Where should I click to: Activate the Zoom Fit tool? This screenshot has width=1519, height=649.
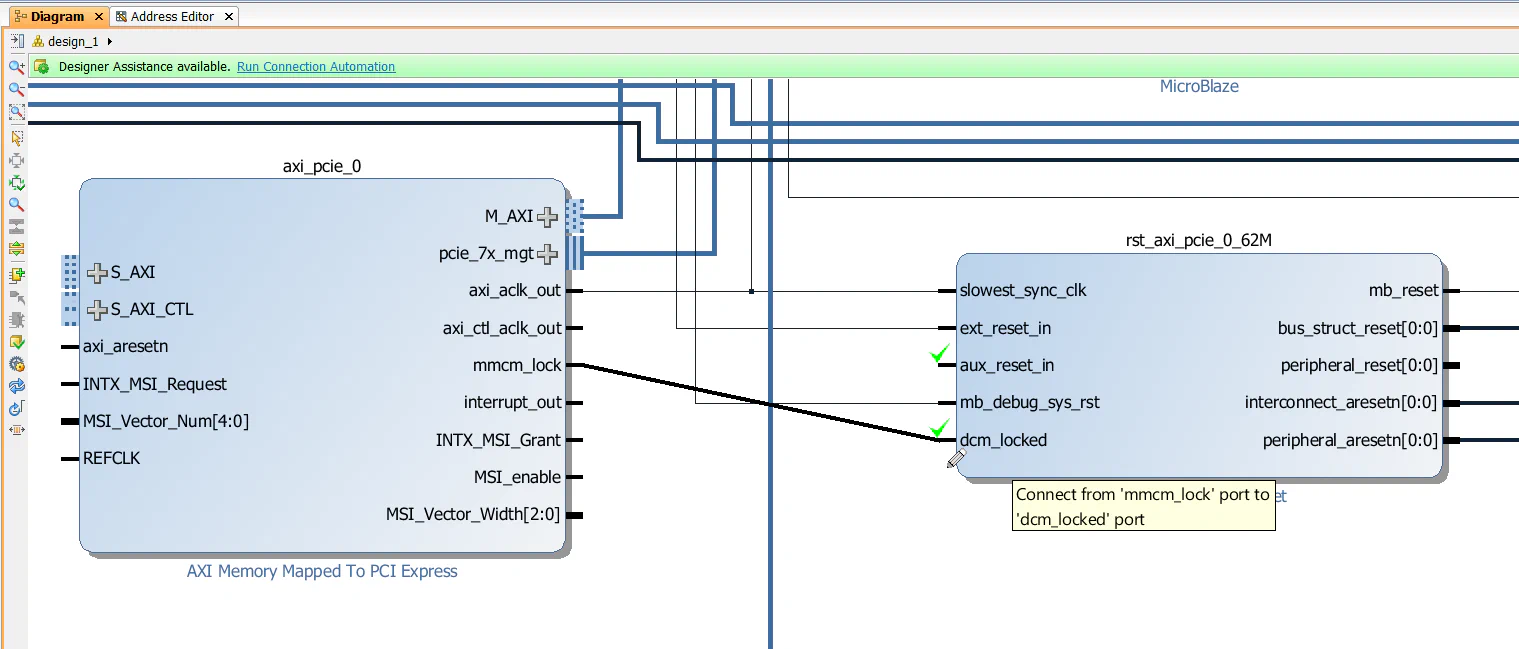coord(16,112)
